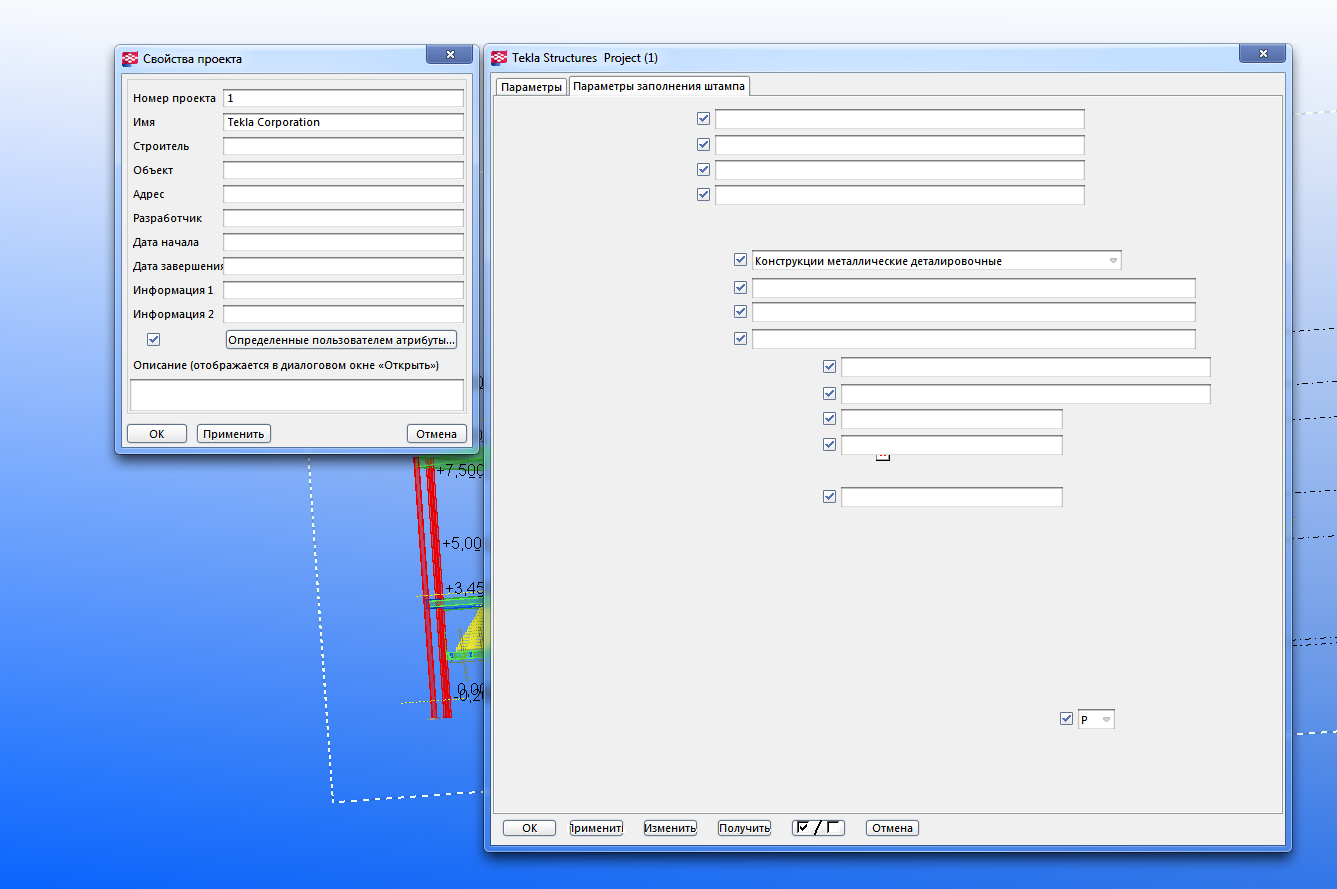Untick the checkbox beside the P dropdown

pyautogui.click(x=1066, y=718)
